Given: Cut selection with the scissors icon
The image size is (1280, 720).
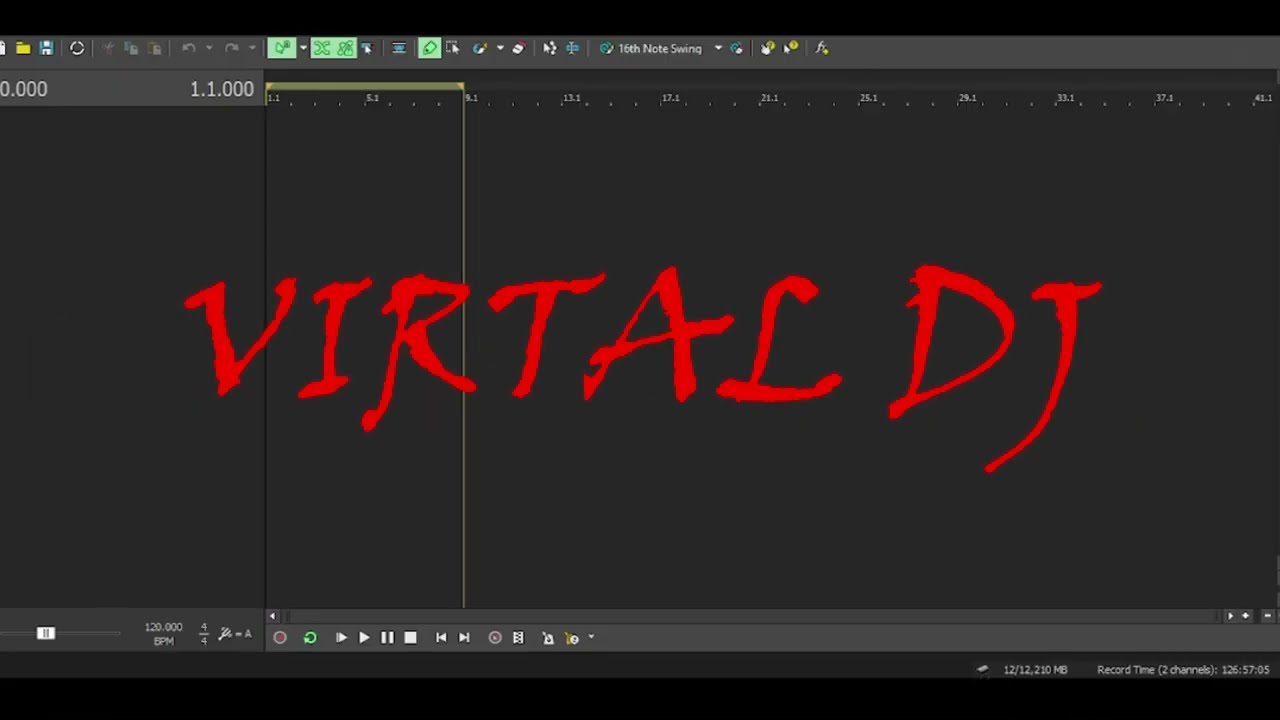Looking at the screenshot, I should 108,48.
